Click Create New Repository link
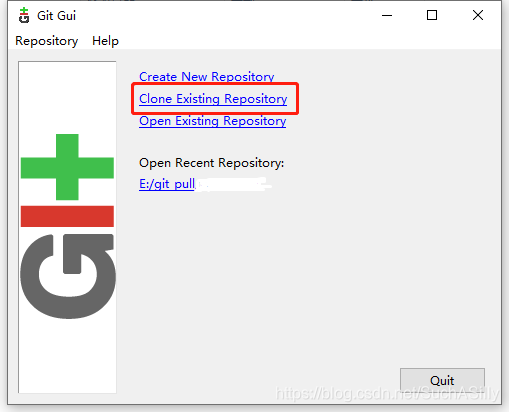Viewport: 509px width, 412px height. click(207, 77)
